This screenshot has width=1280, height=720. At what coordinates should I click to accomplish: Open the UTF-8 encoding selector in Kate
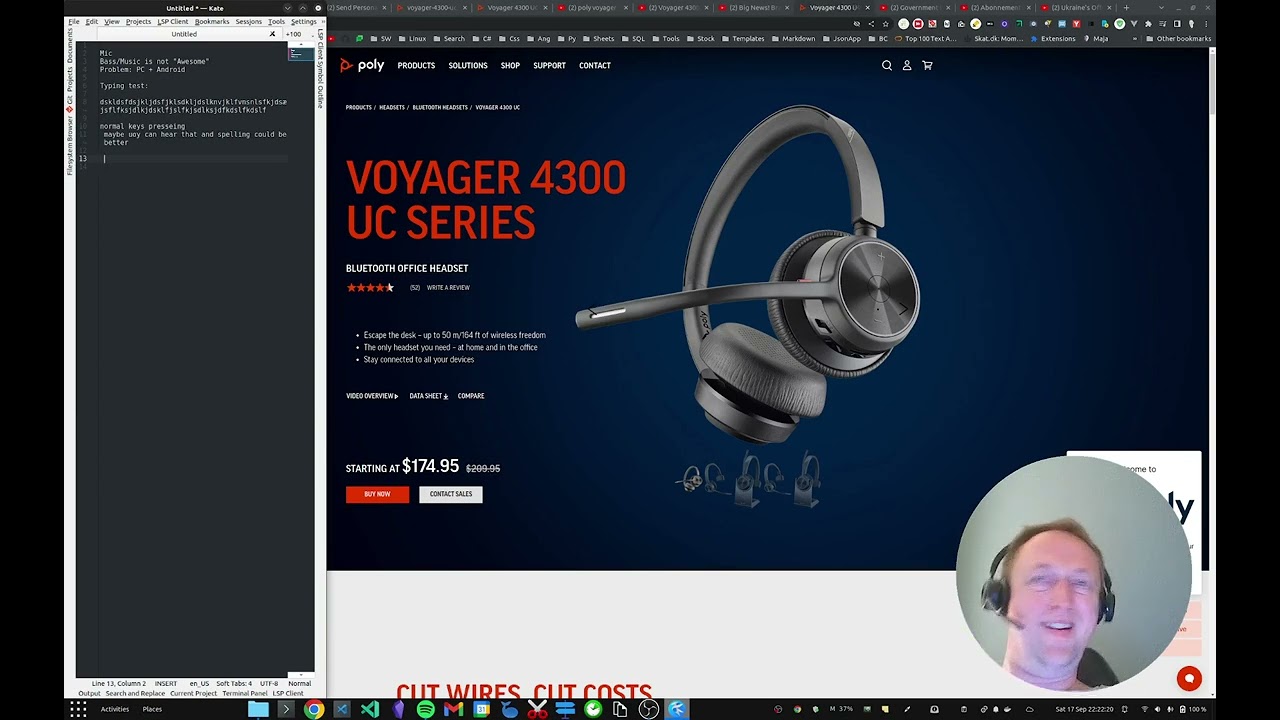(x=269, y=684)
